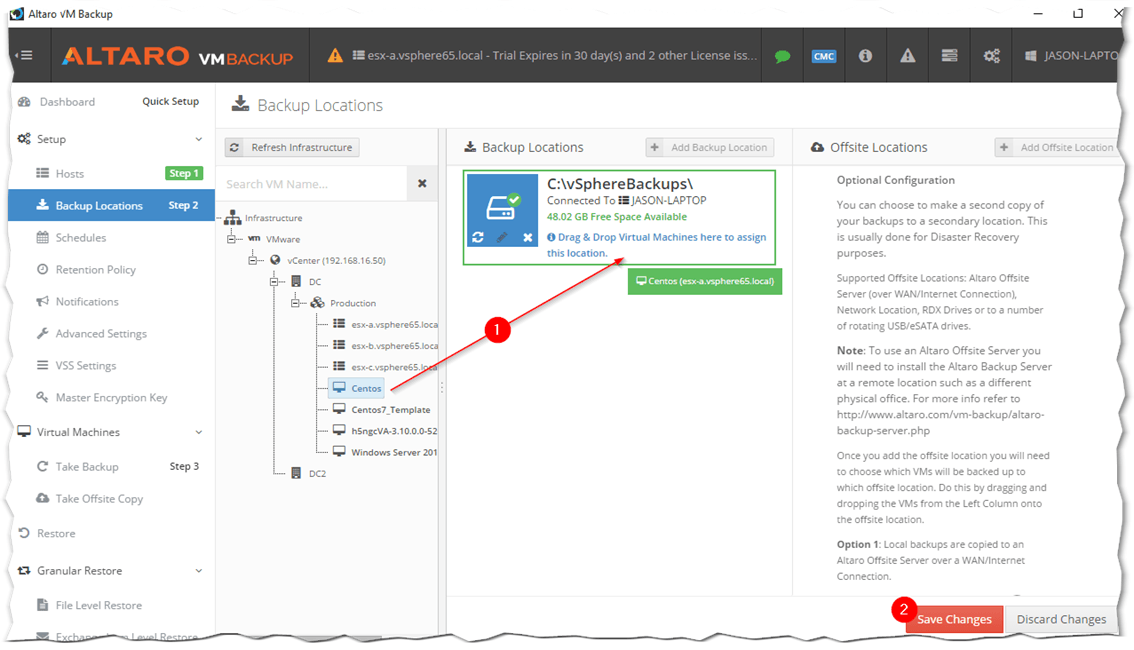Click the Take Offsite Copy cloud icon
This screenshot has width=1134, height=650.
pos(43,498)
